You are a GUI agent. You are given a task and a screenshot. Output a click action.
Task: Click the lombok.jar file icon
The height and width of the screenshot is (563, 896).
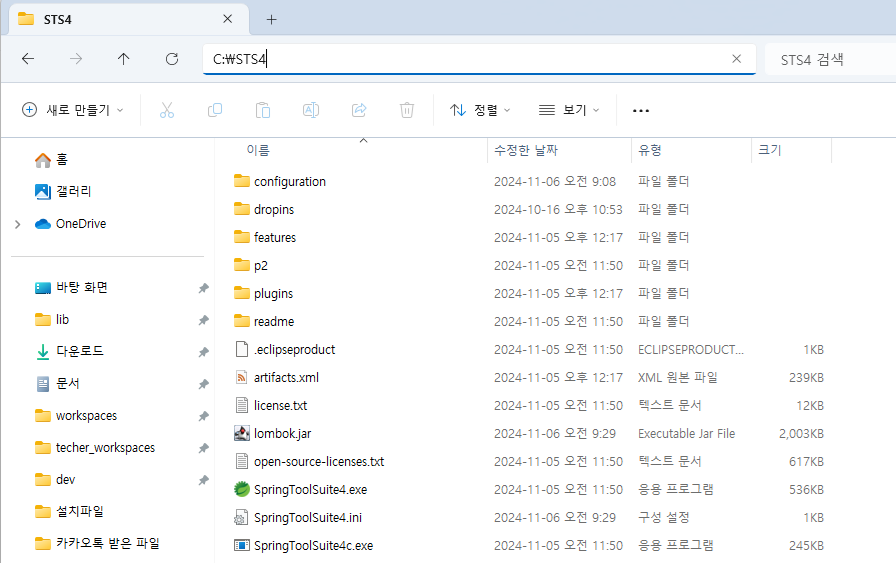coord(242,433)
